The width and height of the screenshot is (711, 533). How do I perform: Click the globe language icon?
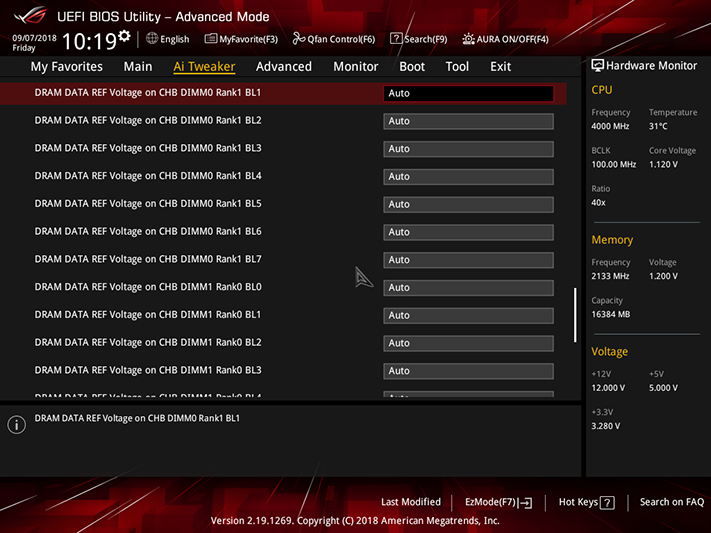click(x=152, y=39)
